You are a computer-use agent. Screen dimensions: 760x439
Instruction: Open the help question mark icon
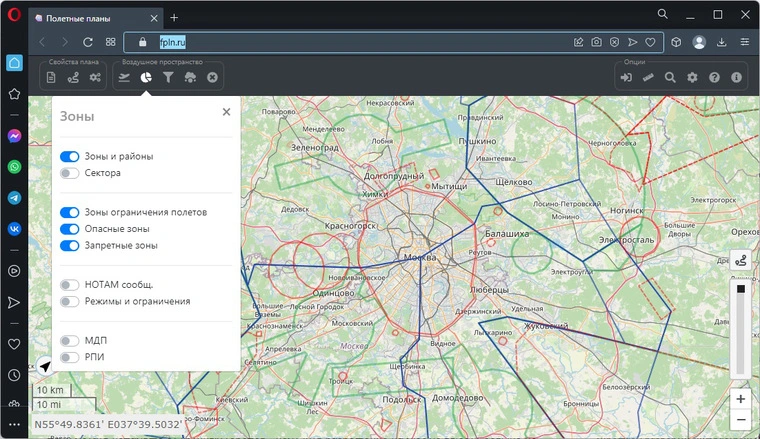click(x=714, y=77)
